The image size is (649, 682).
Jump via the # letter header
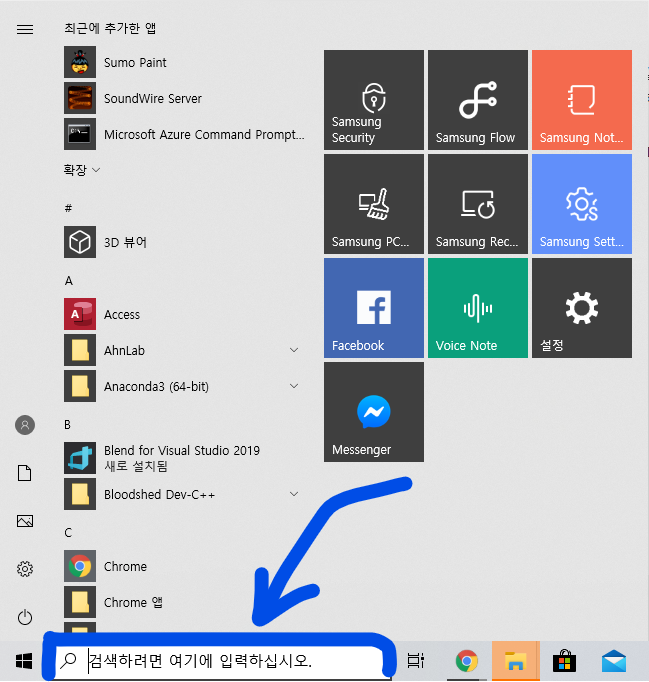[68, 208]
